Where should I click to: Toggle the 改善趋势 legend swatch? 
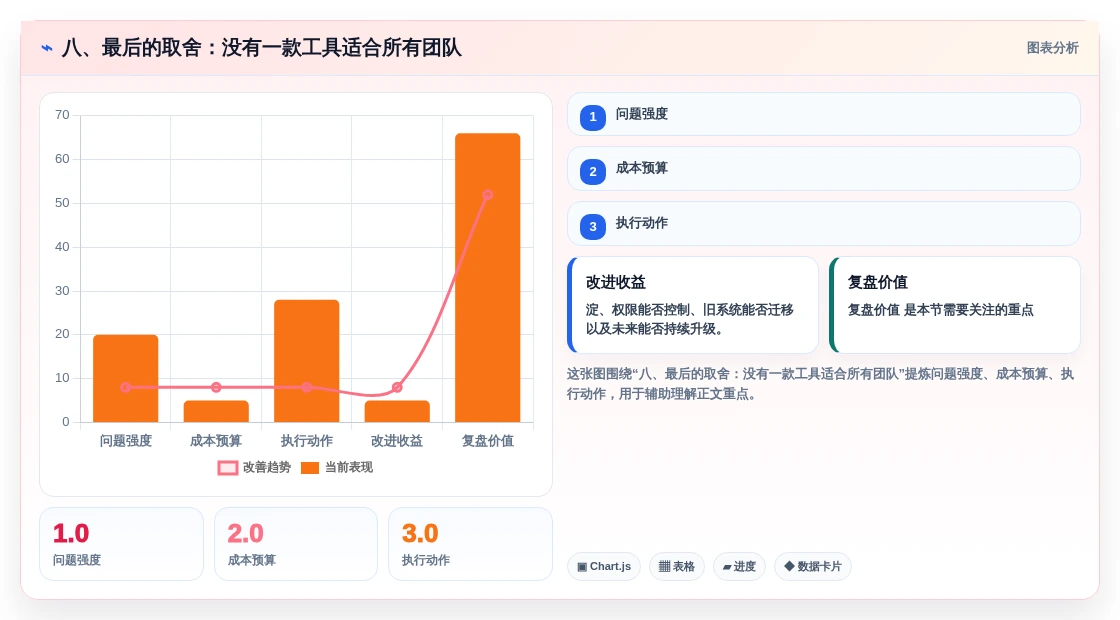tap(228, 468)
